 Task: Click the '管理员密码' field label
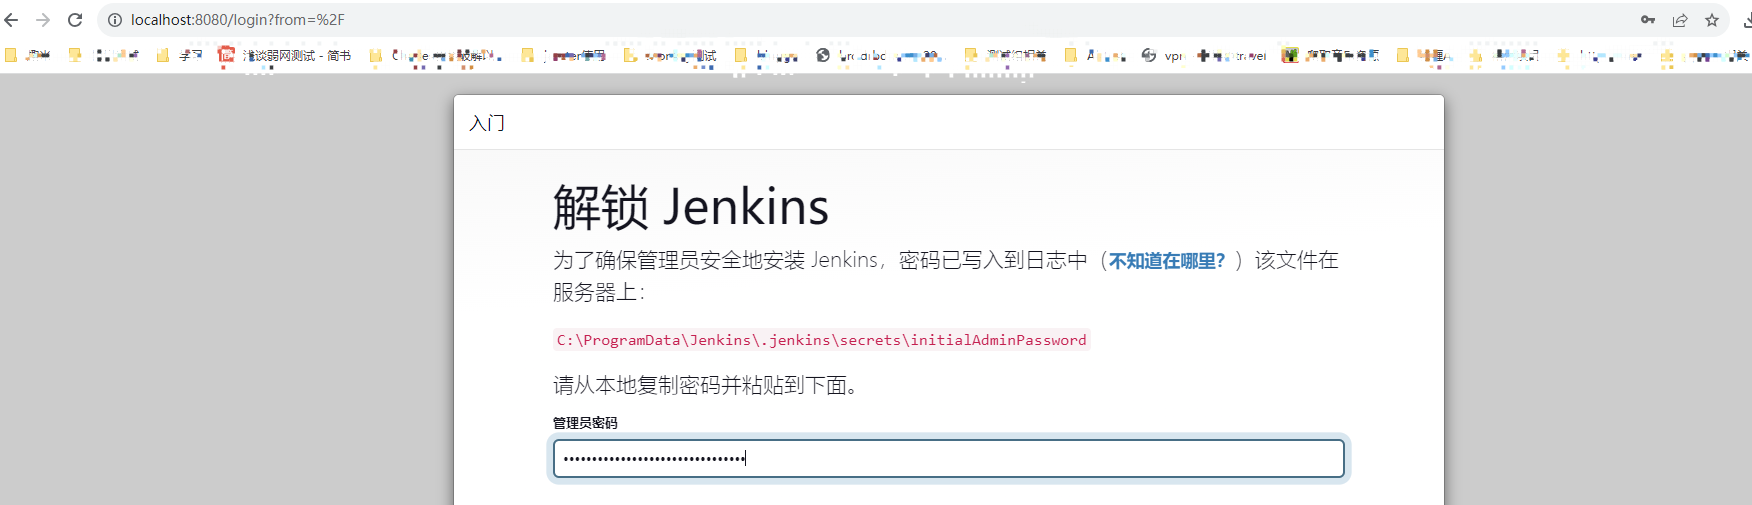[x=585, y=423]
